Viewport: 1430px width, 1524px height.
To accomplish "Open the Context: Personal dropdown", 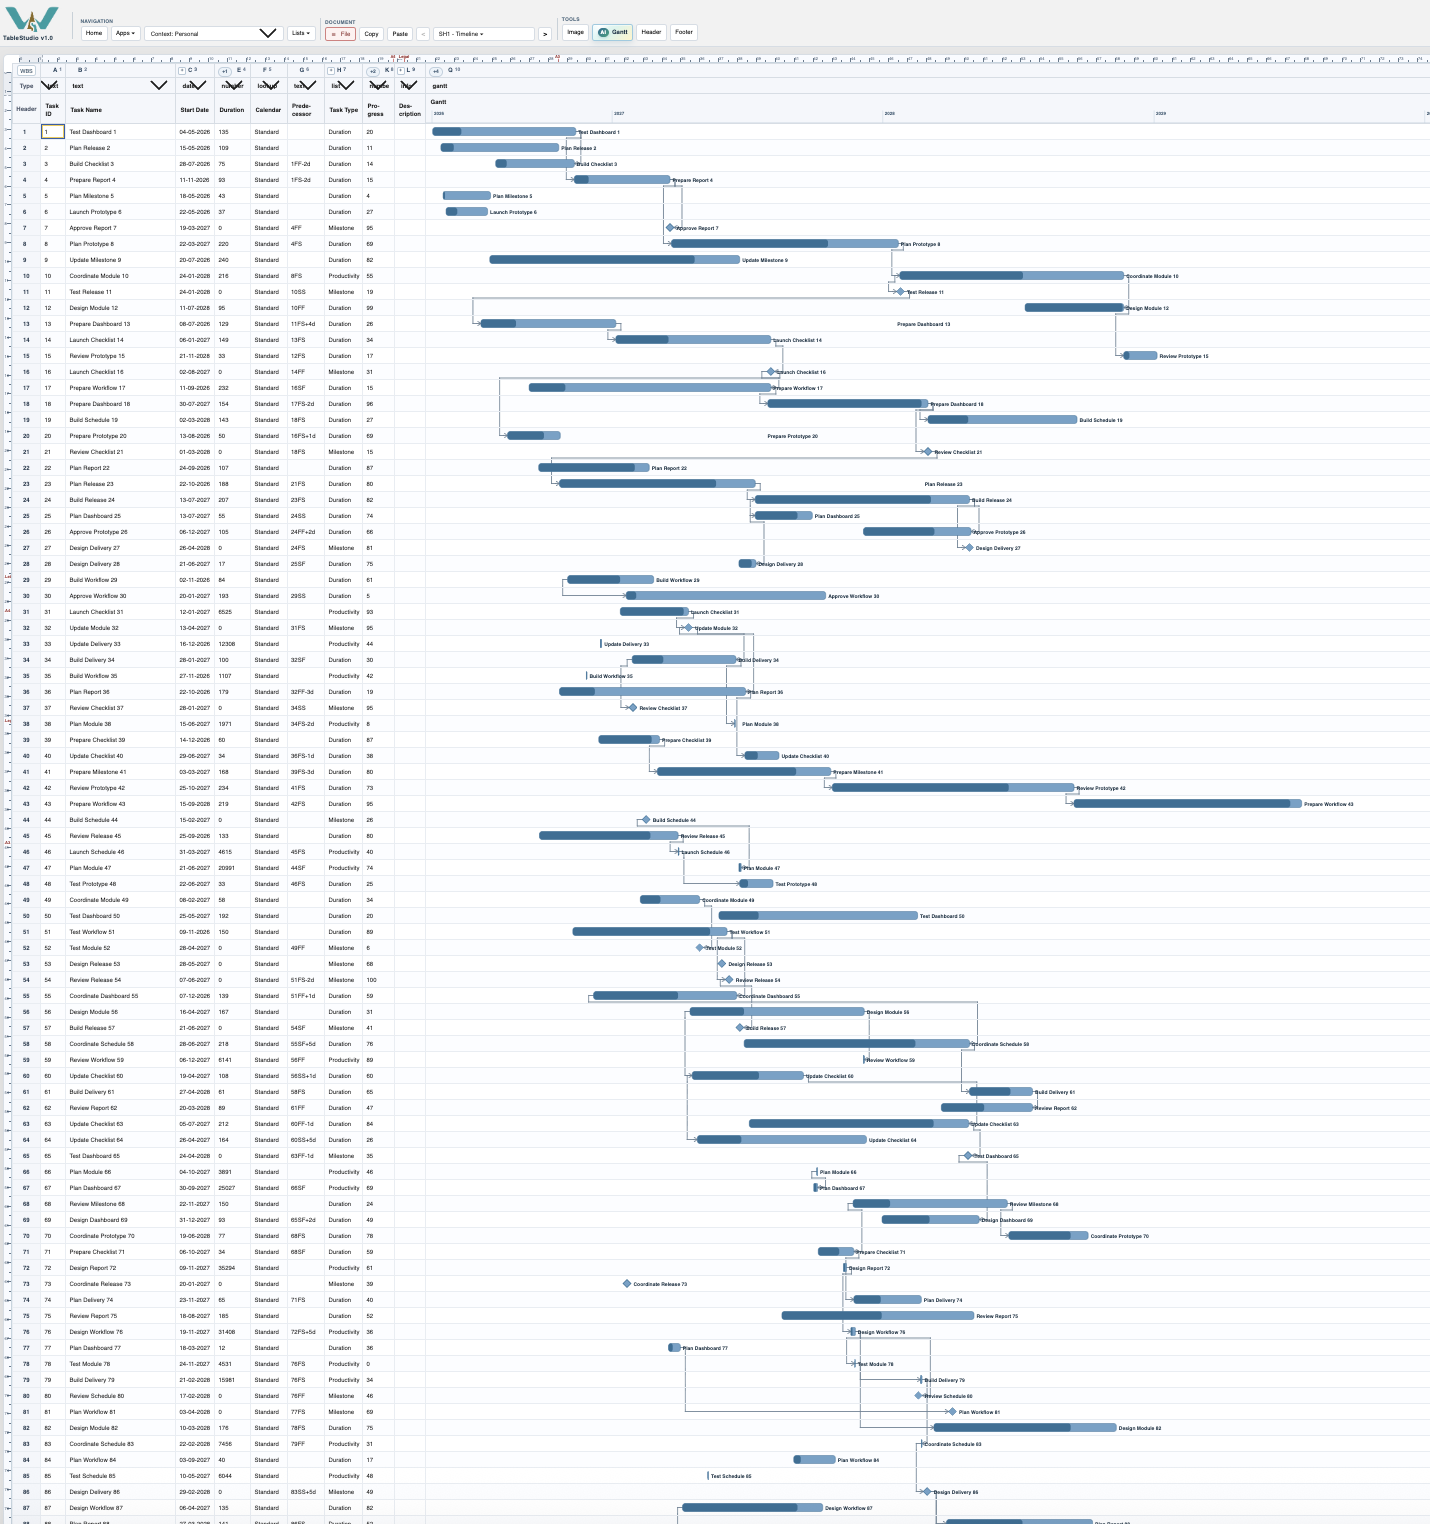I will (212, 34).
